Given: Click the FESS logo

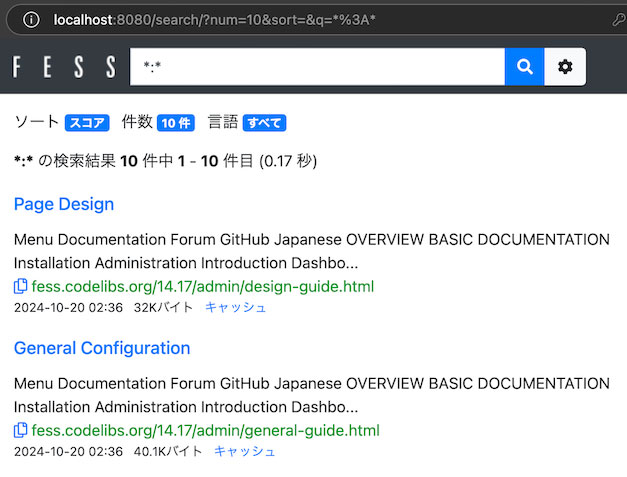Looking at the screenshot, I should click(64, 67).
